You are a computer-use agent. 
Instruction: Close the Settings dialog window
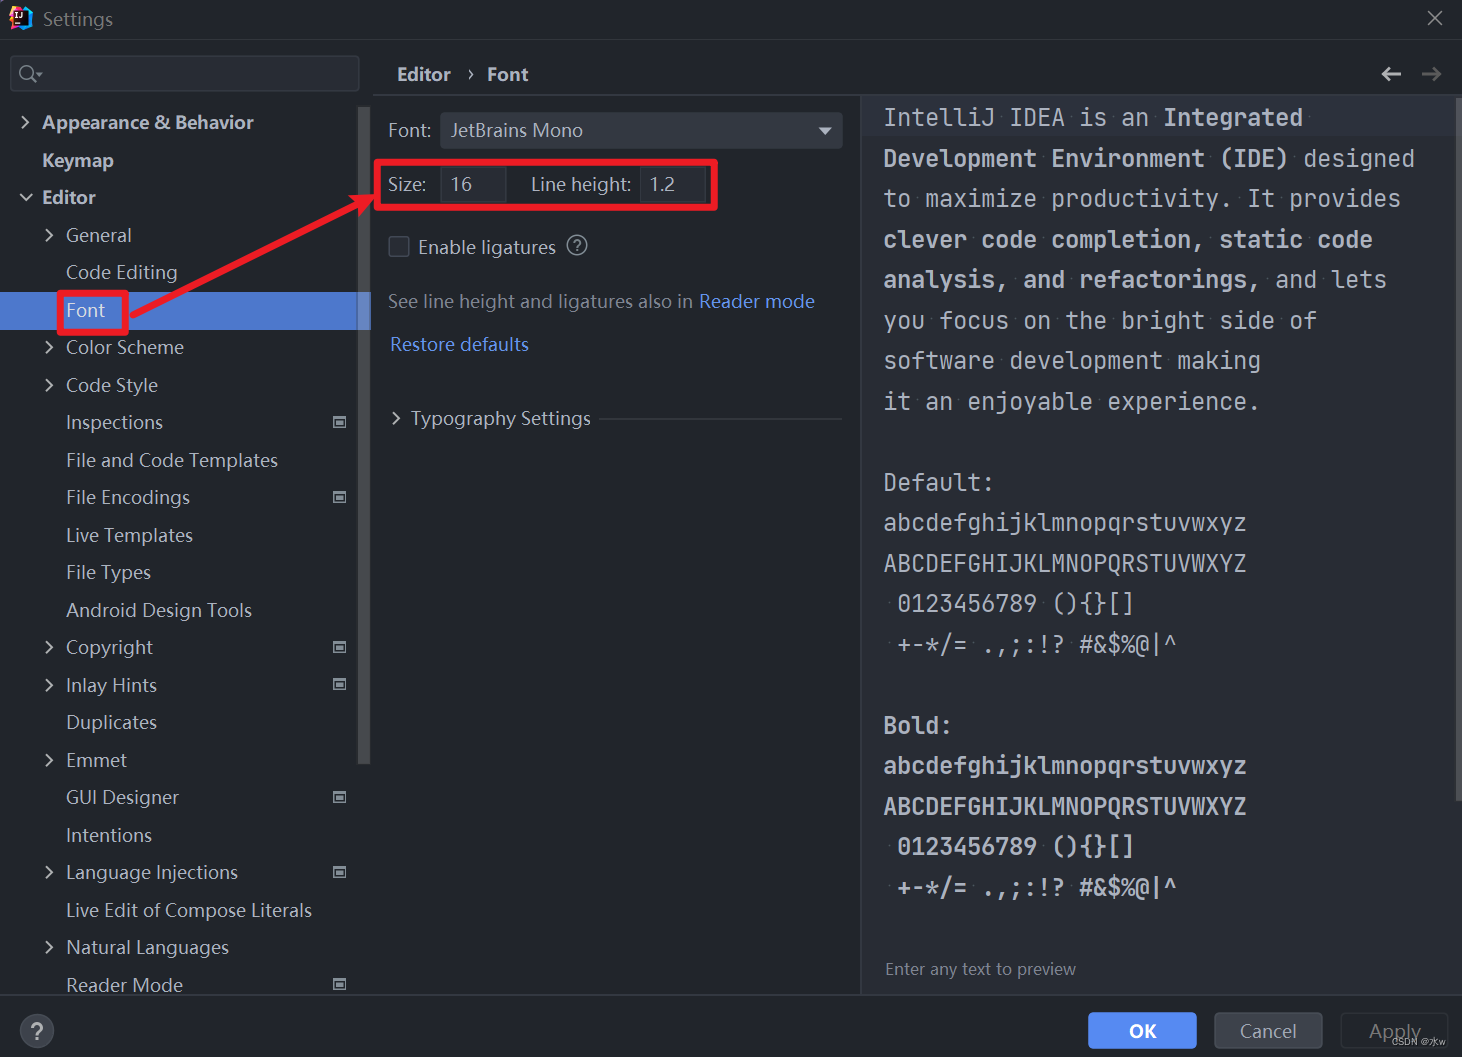(x=1435, y=18)
